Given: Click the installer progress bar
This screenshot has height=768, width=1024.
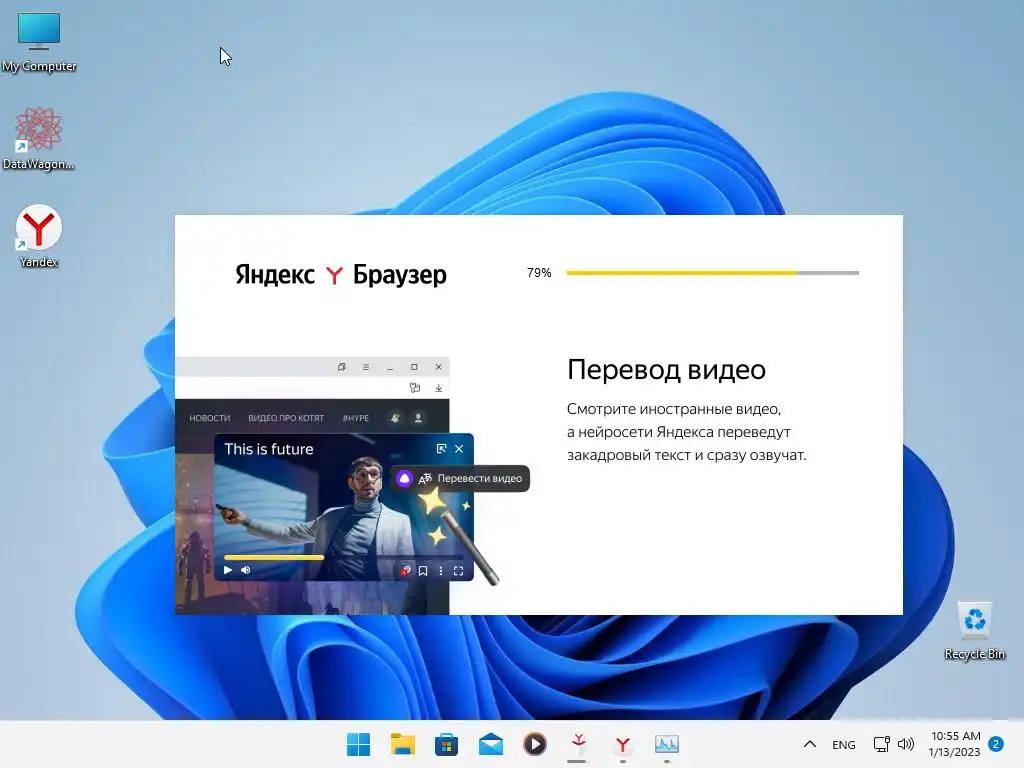Looking at the screenshot, I should click(x=712, y=273).
